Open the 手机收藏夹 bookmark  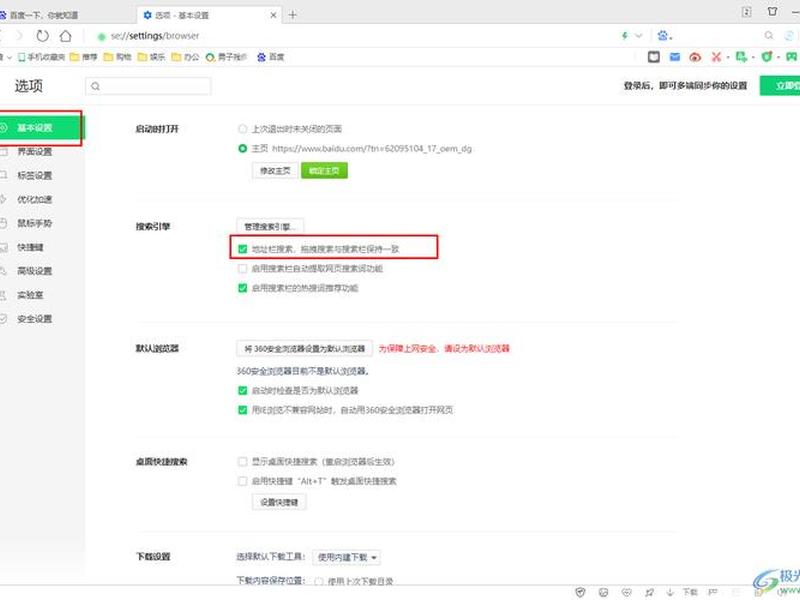point(41,57)
